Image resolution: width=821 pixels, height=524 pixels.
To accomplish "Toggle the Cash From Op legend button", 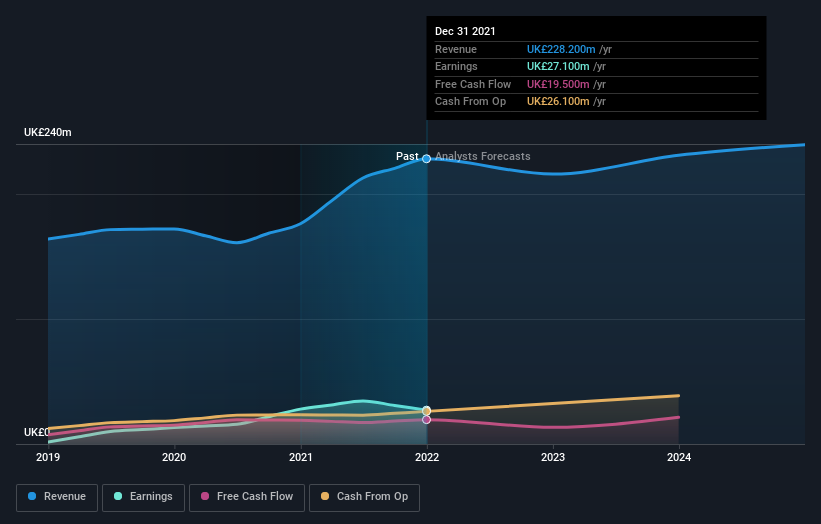I will [364, 497].
